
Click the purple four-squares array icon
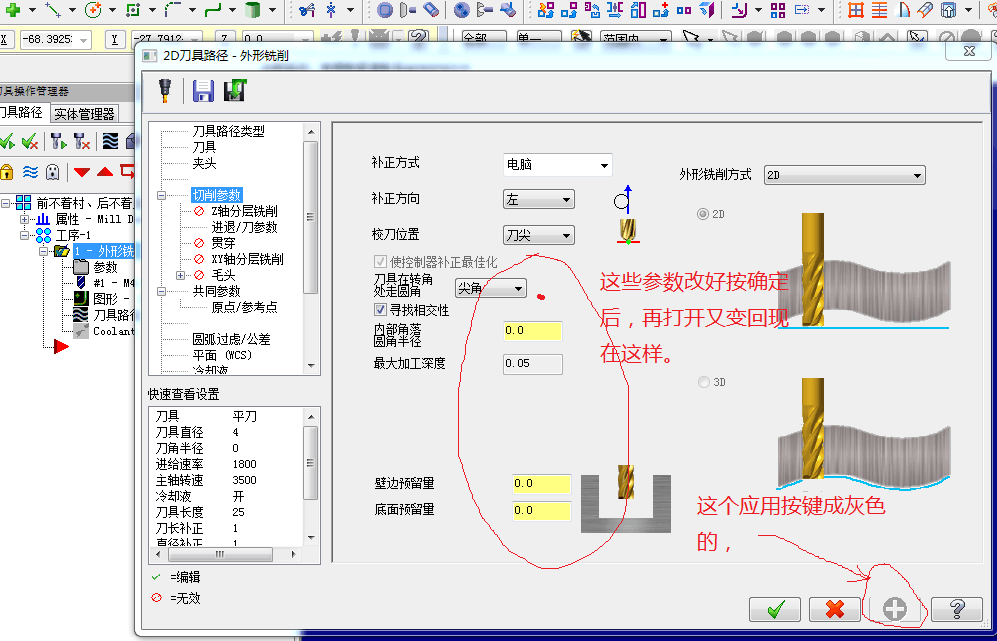coord(778,10)
